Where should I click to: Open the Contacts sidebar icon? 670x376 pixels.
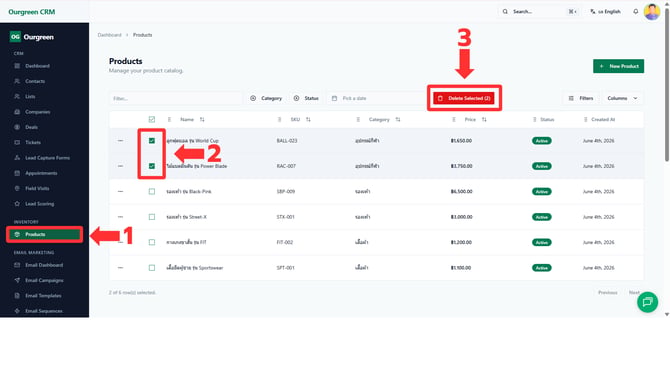coord(17,81)
